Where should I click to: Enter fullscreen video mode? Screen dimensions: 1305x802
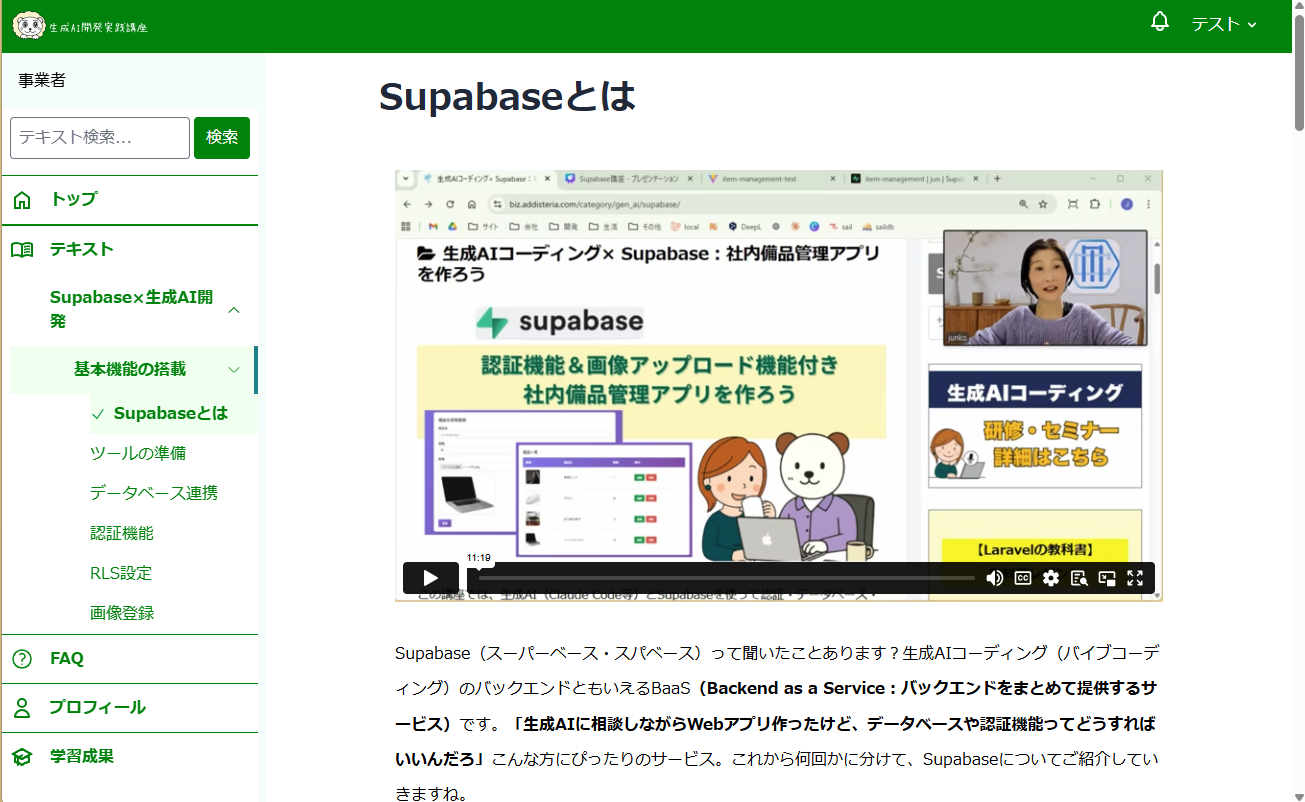point(1135,578)
